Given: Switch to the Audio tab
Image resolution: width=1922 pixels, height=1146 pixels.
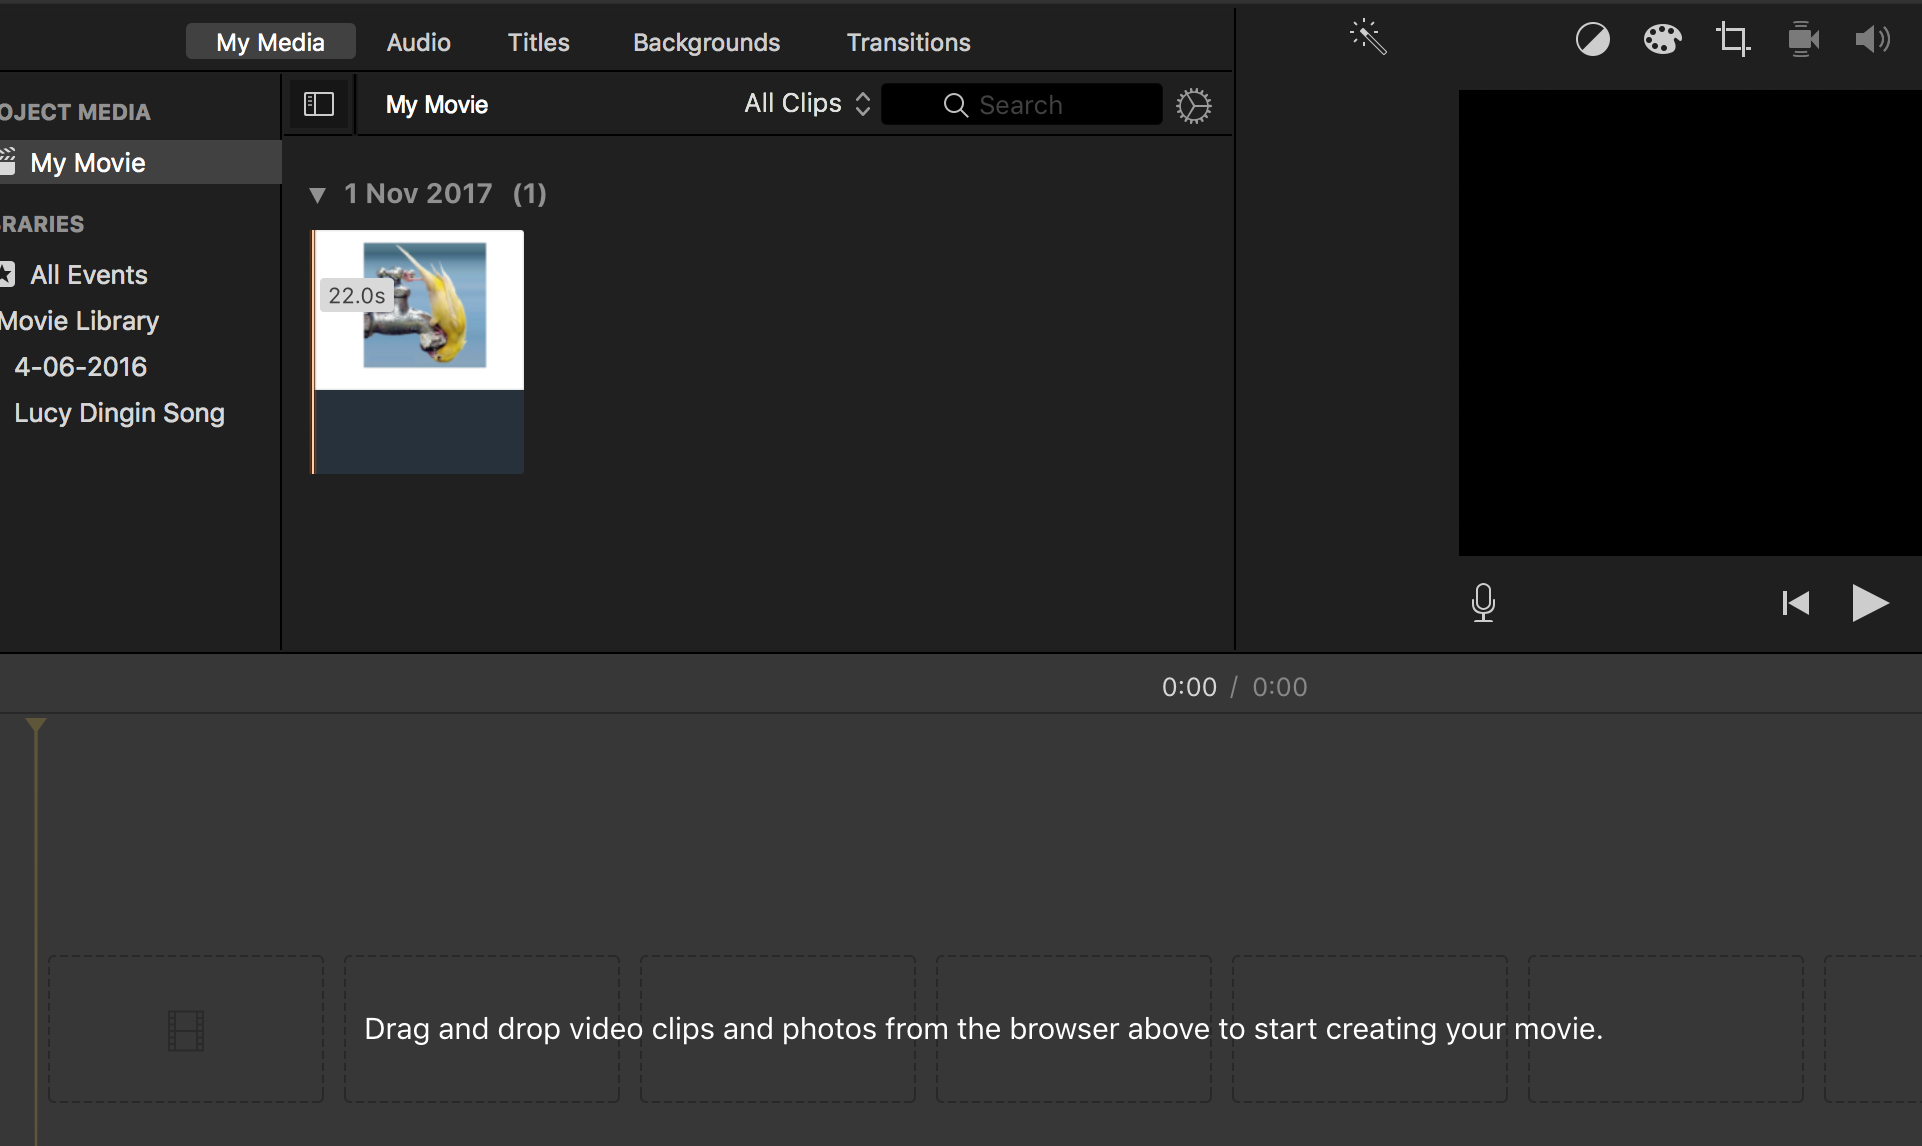Looking at the screenshot, I should pyautogui.click(x=418, y=42).
